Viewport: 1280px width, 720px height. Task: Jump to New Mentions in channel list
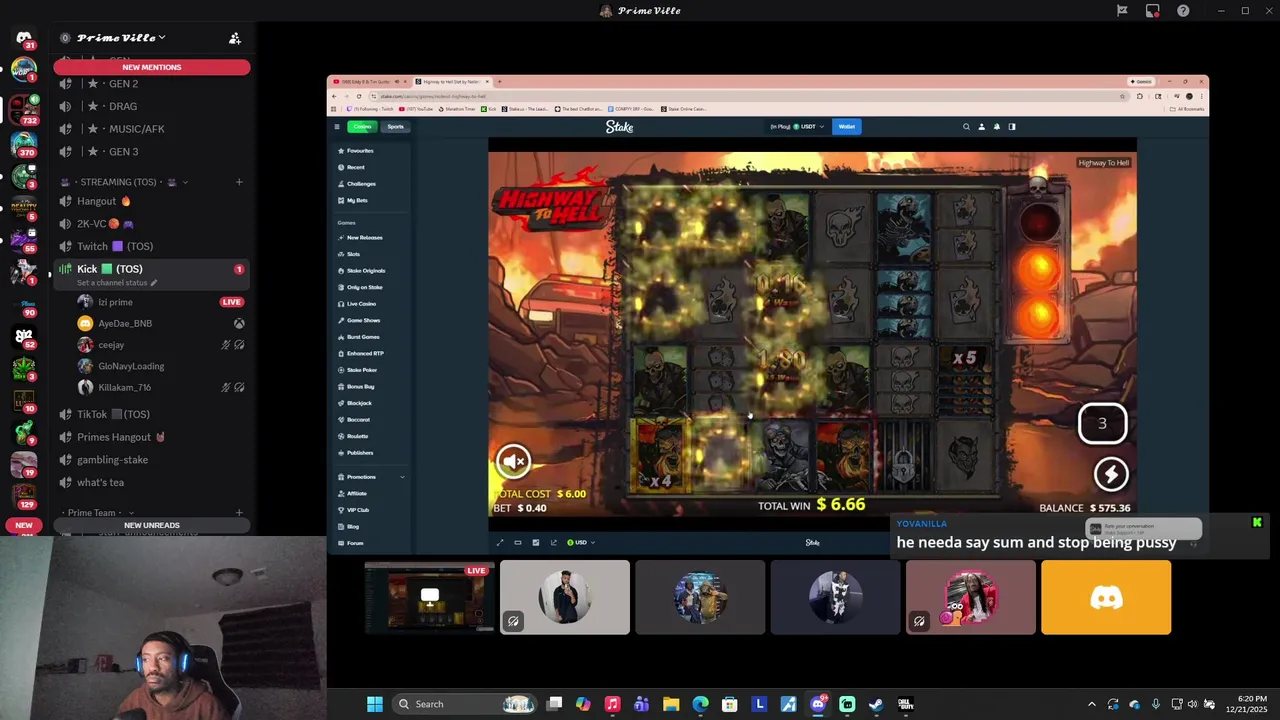click(x=152, y=67)
